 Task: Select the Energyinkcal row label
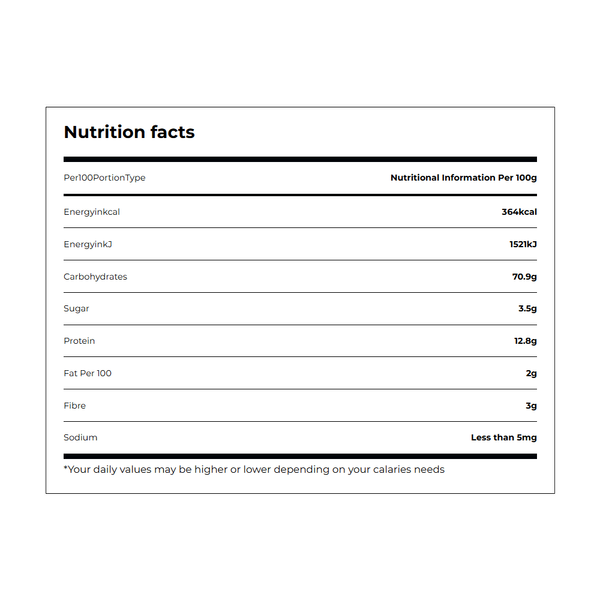coord(92,212)
